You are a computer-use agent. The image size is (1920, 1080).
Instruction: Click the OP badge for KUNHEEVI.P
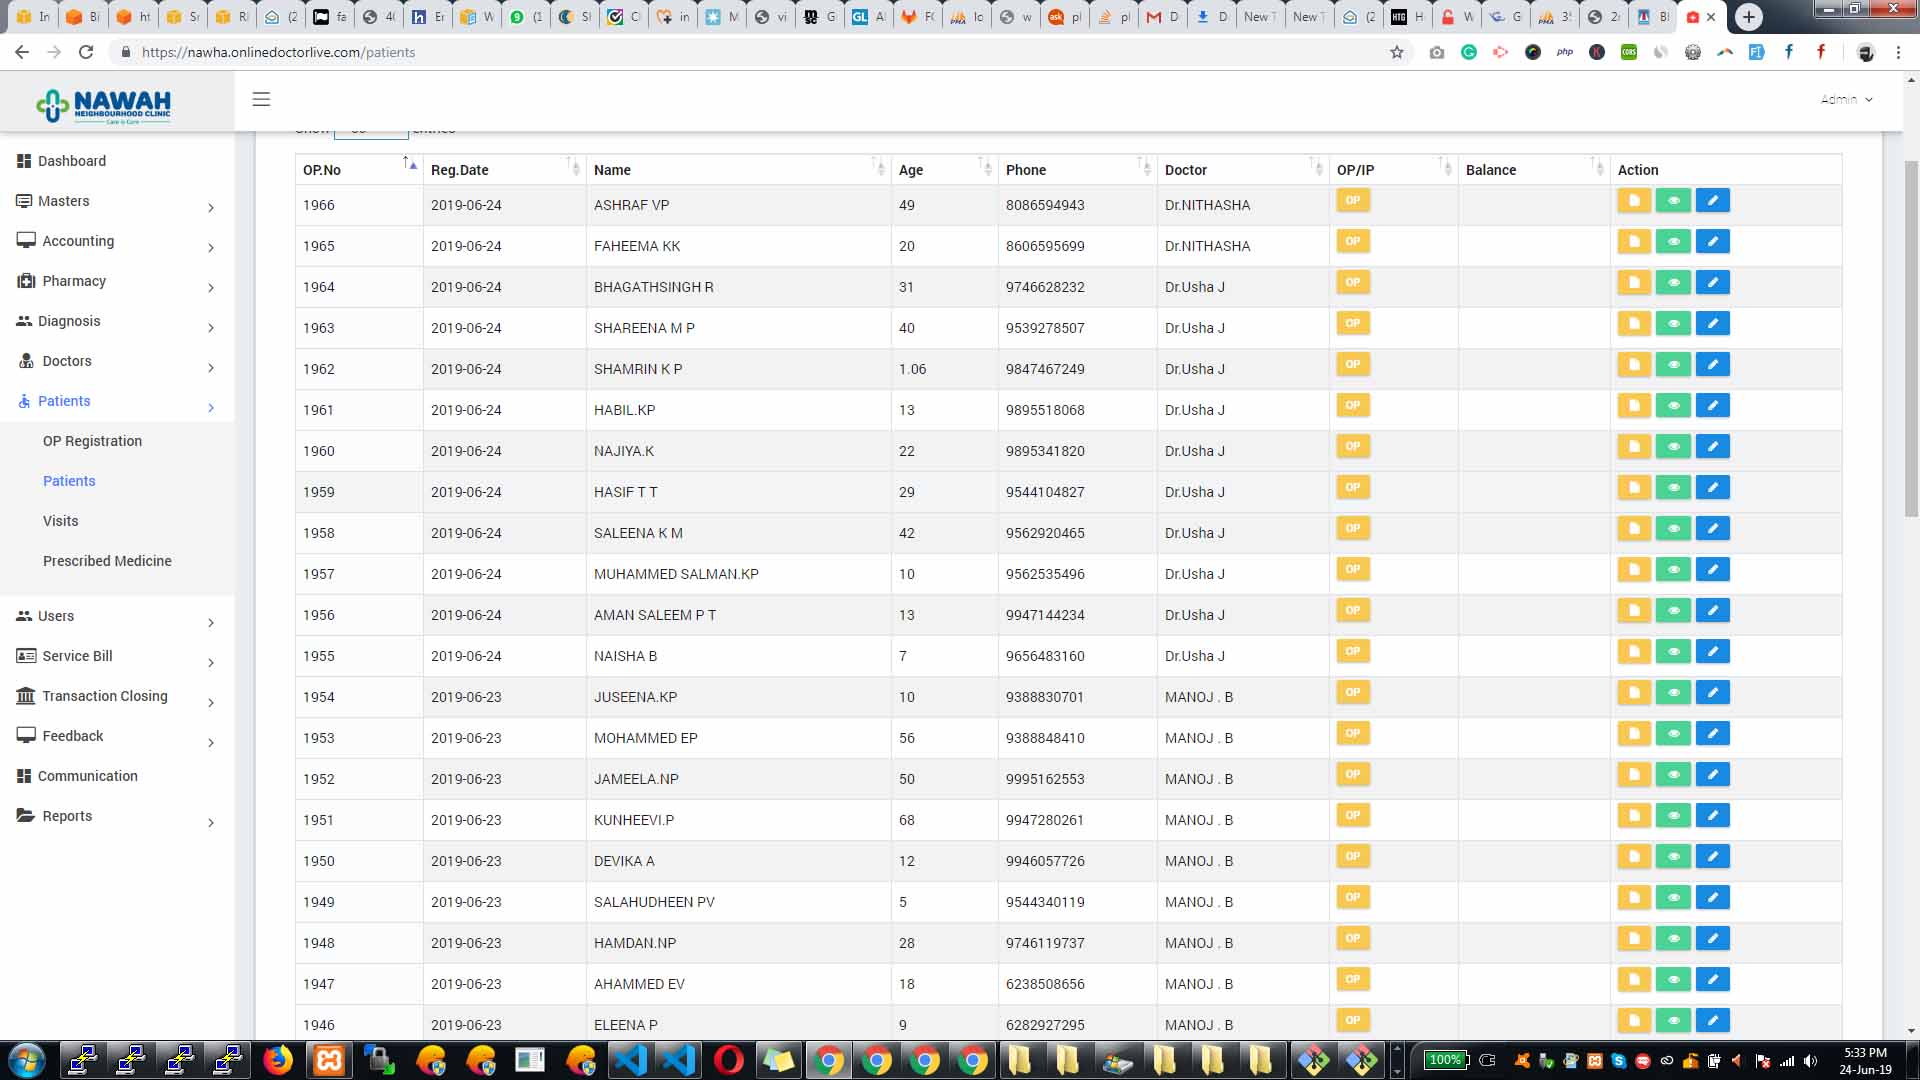tap(1353, 815)
